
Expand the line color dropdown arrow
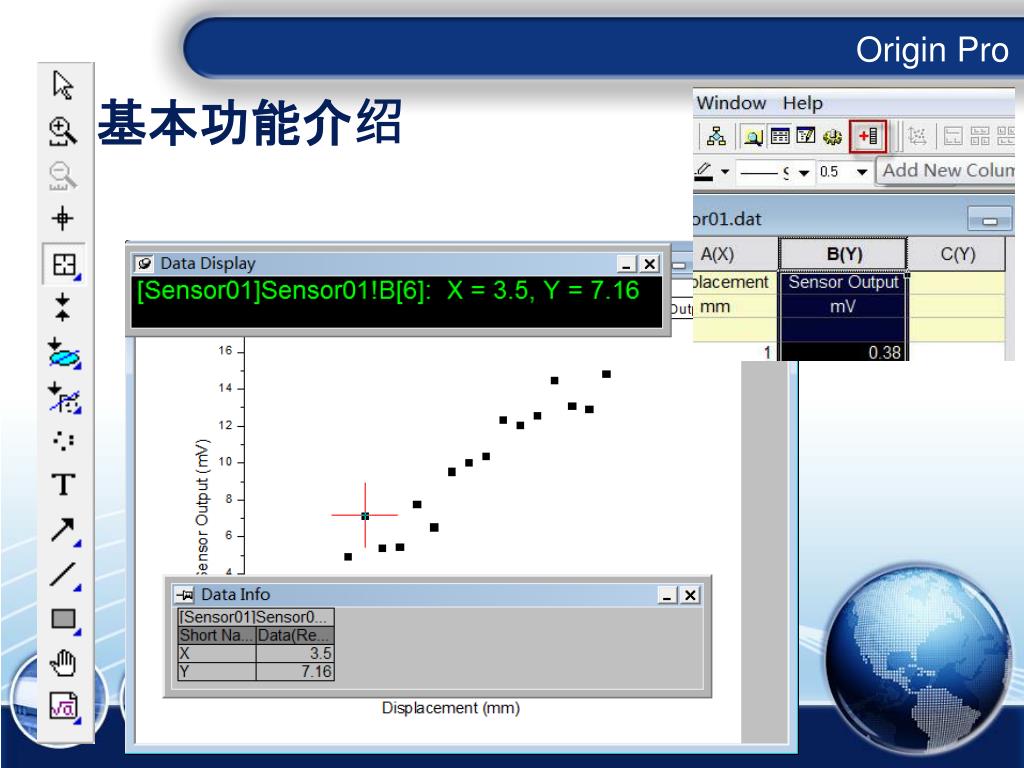click(725, 172)
